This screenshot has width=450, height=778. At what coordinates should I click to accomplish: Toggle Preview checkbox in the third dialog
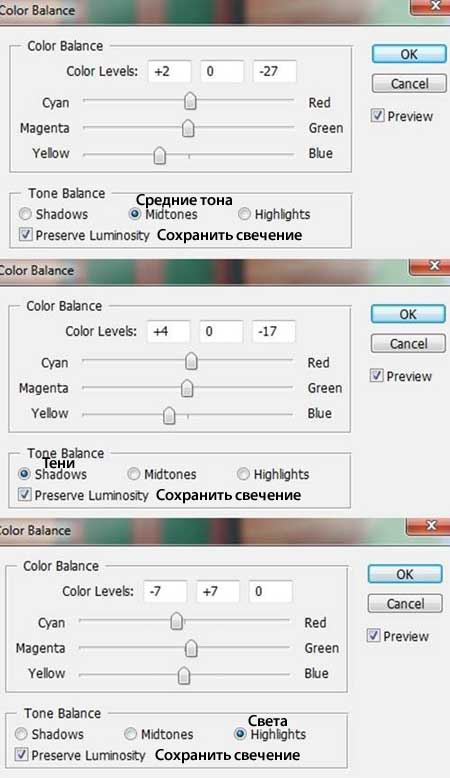[373, 636]
